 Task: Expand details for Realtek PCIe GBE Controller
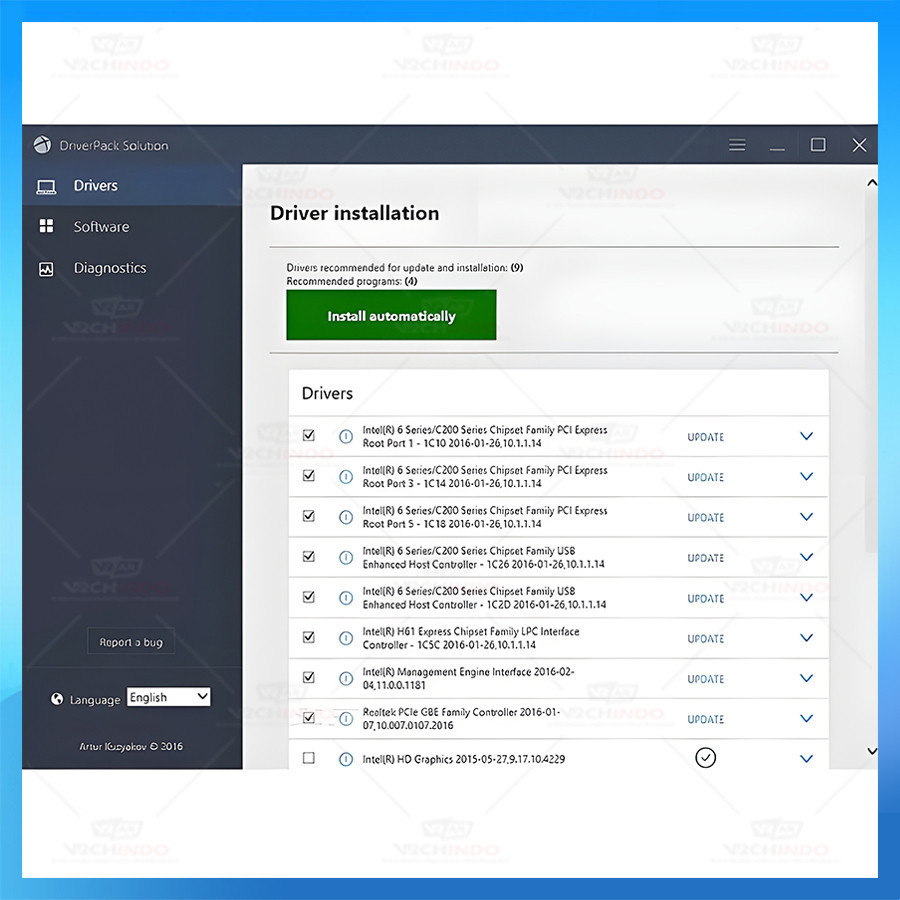(806, 718)
